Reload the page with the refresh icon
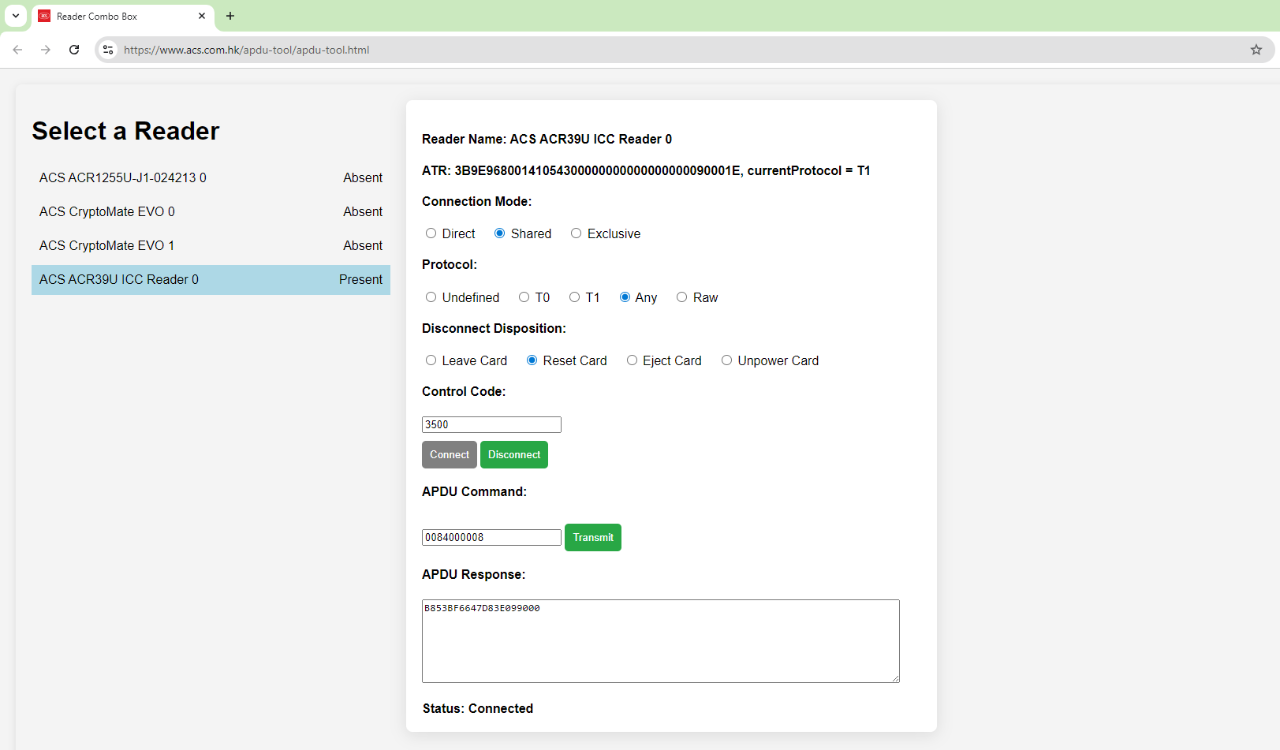This screenshot has height=750, width=1280. tap(74, 49)
